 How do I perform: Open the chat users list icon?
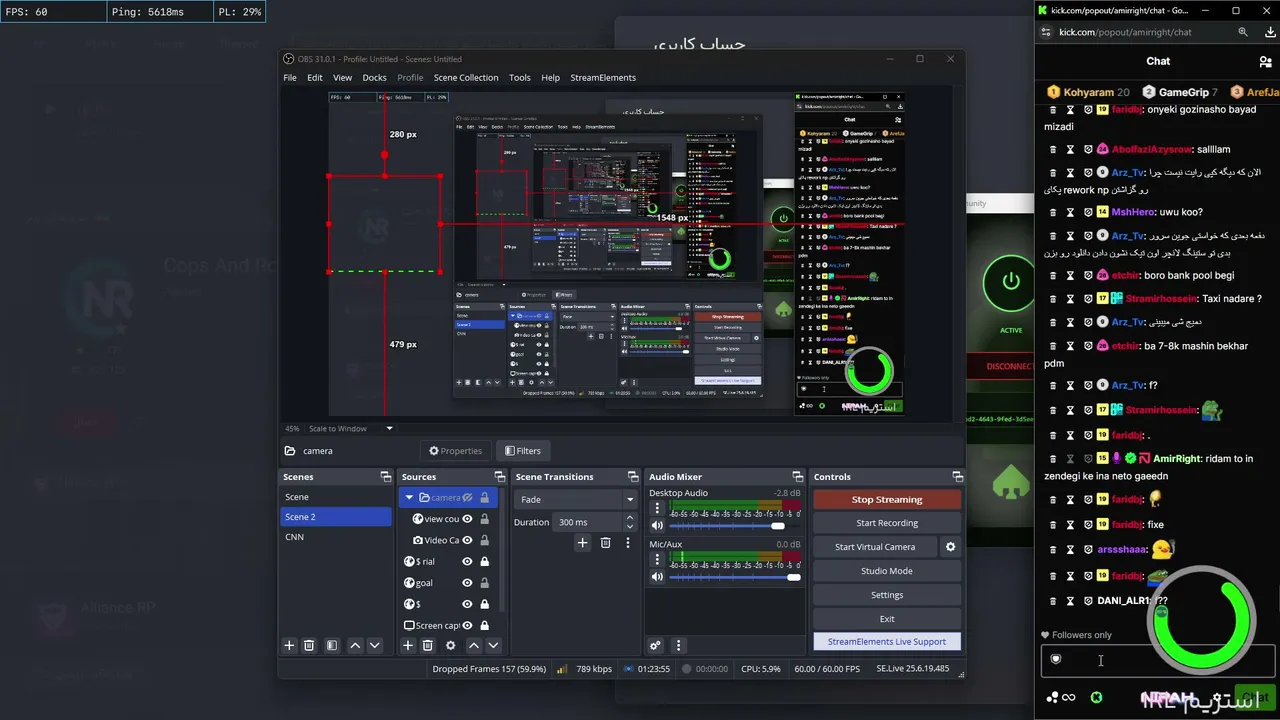point(1265,61)
